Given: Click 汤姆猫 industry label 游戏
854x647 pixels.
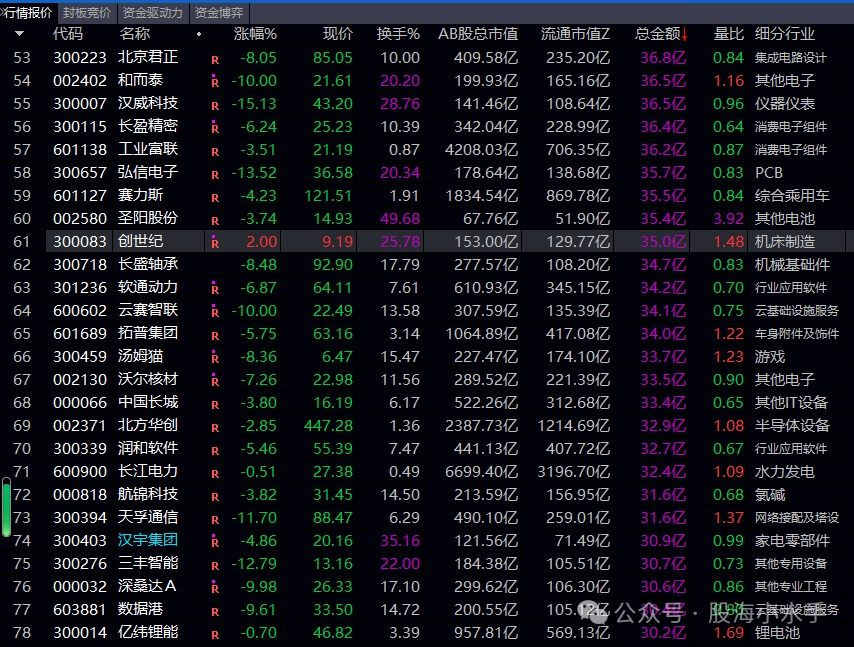Looking at the screenshot, I should click(770, 357).
